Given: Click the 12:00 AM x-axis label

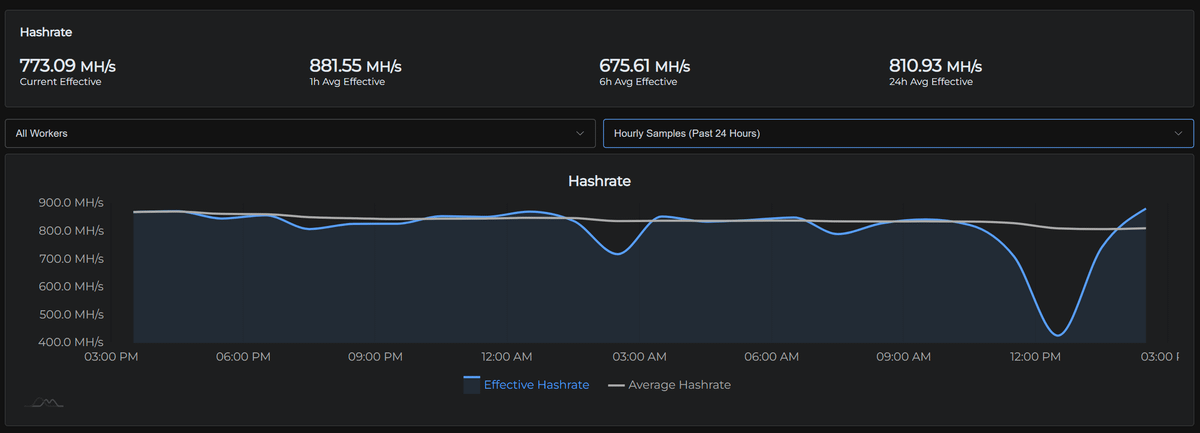Looking at the screenshot, I should coord(505,357).
